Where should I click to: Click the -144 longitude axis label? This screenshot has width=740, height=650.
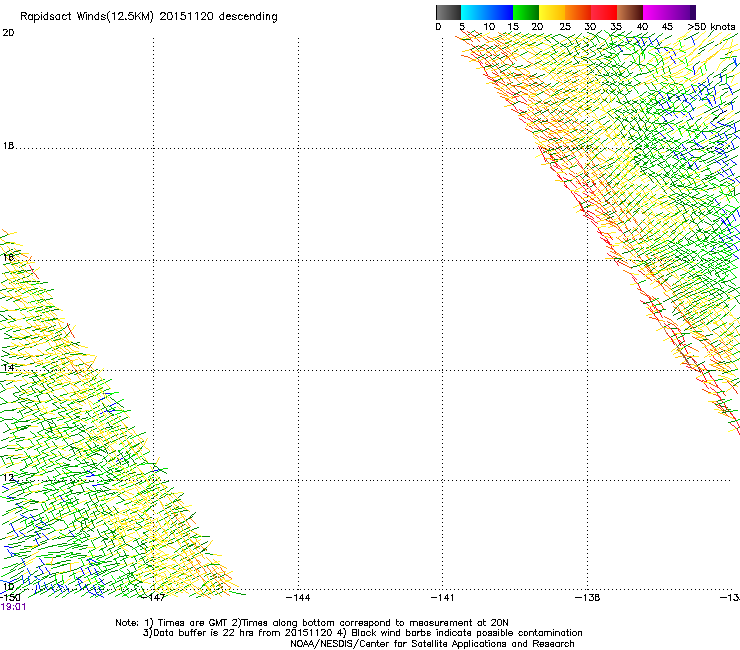[x=298, y=598]
